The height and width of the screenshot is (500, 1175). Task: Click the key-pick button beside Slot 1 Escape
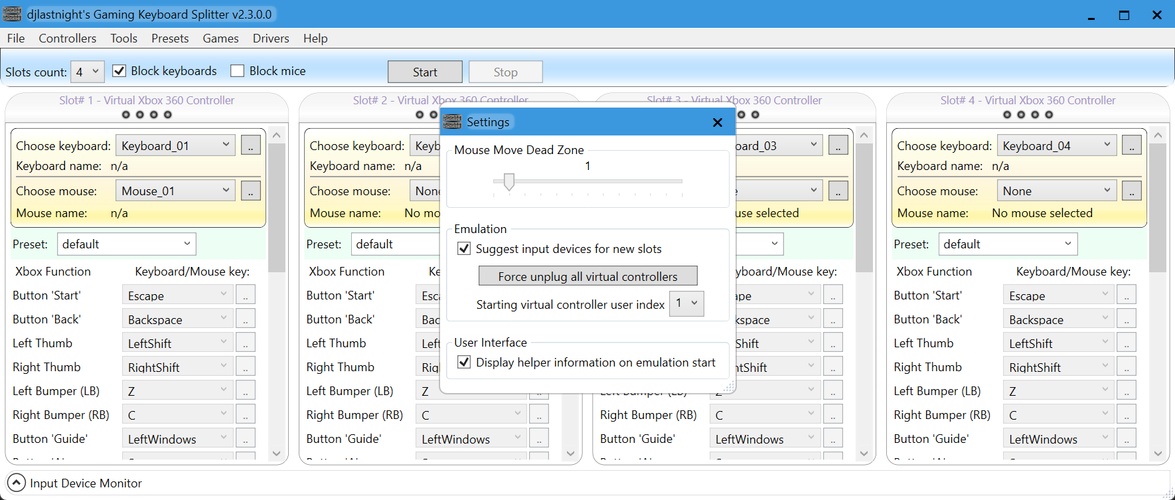(245, 295)
